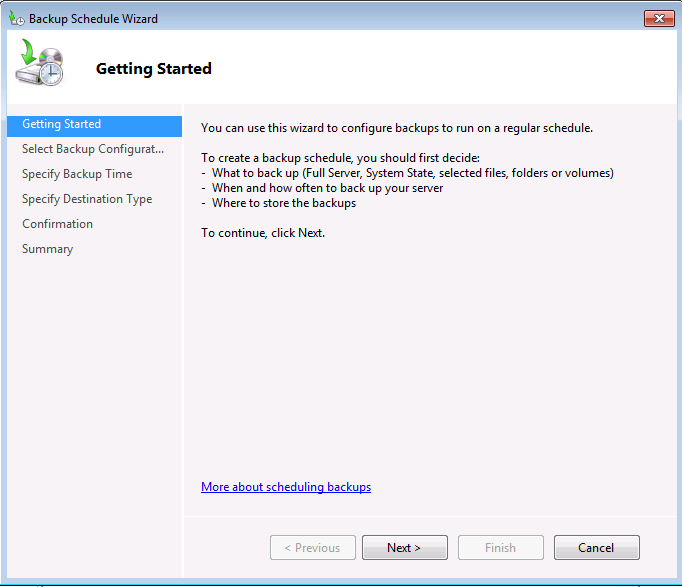Click the wizard introduction sentence about regular schedule

(x=397, y=129)
